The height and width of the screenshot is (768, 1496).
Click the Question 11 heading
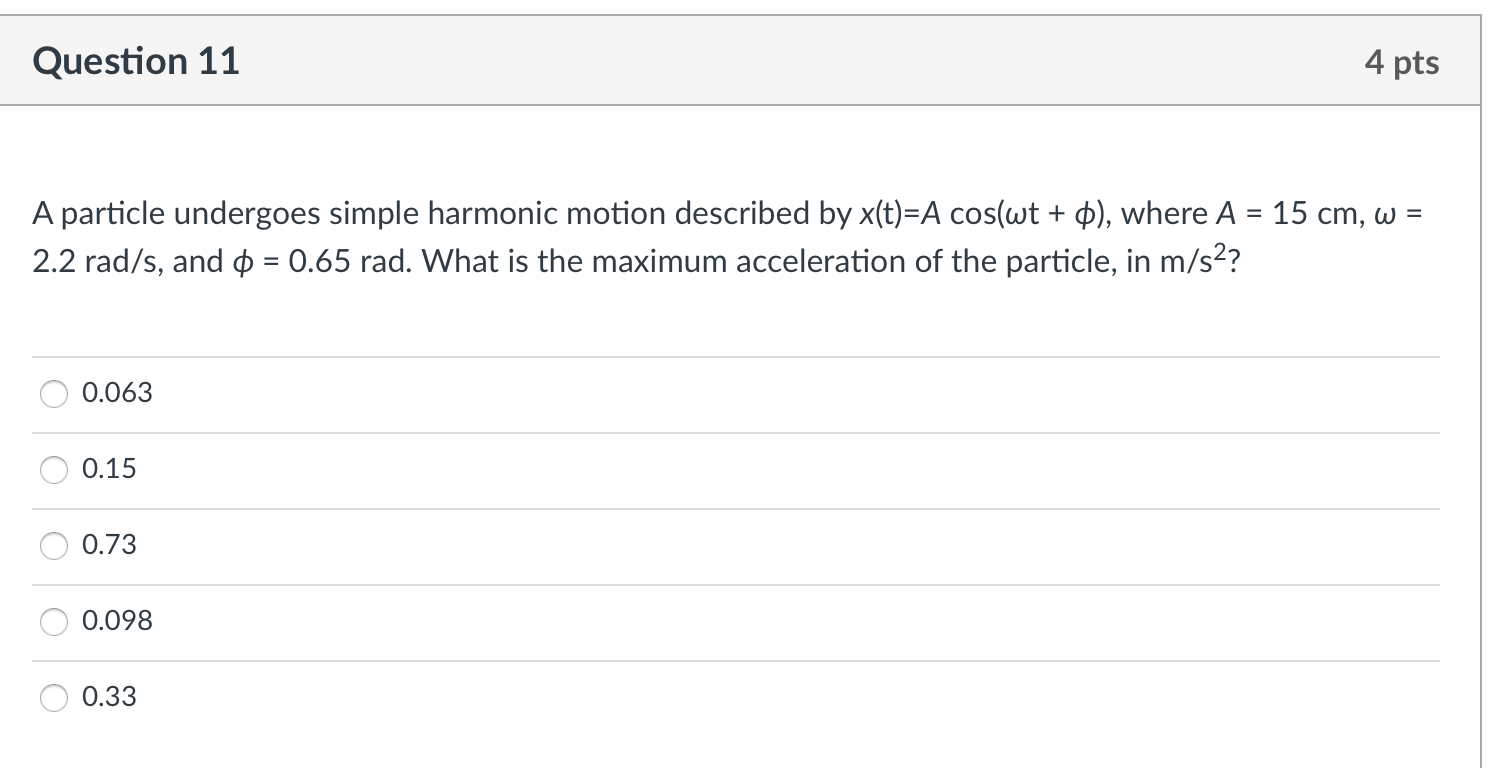point(136,62)
